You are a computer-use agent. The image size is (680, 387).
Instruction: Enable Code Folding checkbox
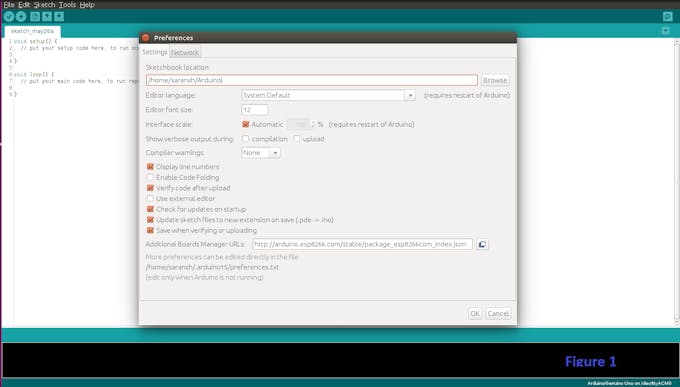(x=150, y=177)
